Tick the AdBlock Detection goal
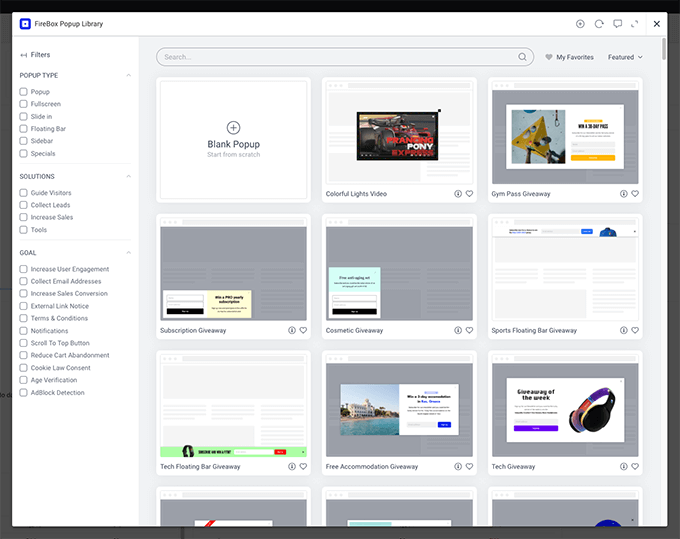 23,393
